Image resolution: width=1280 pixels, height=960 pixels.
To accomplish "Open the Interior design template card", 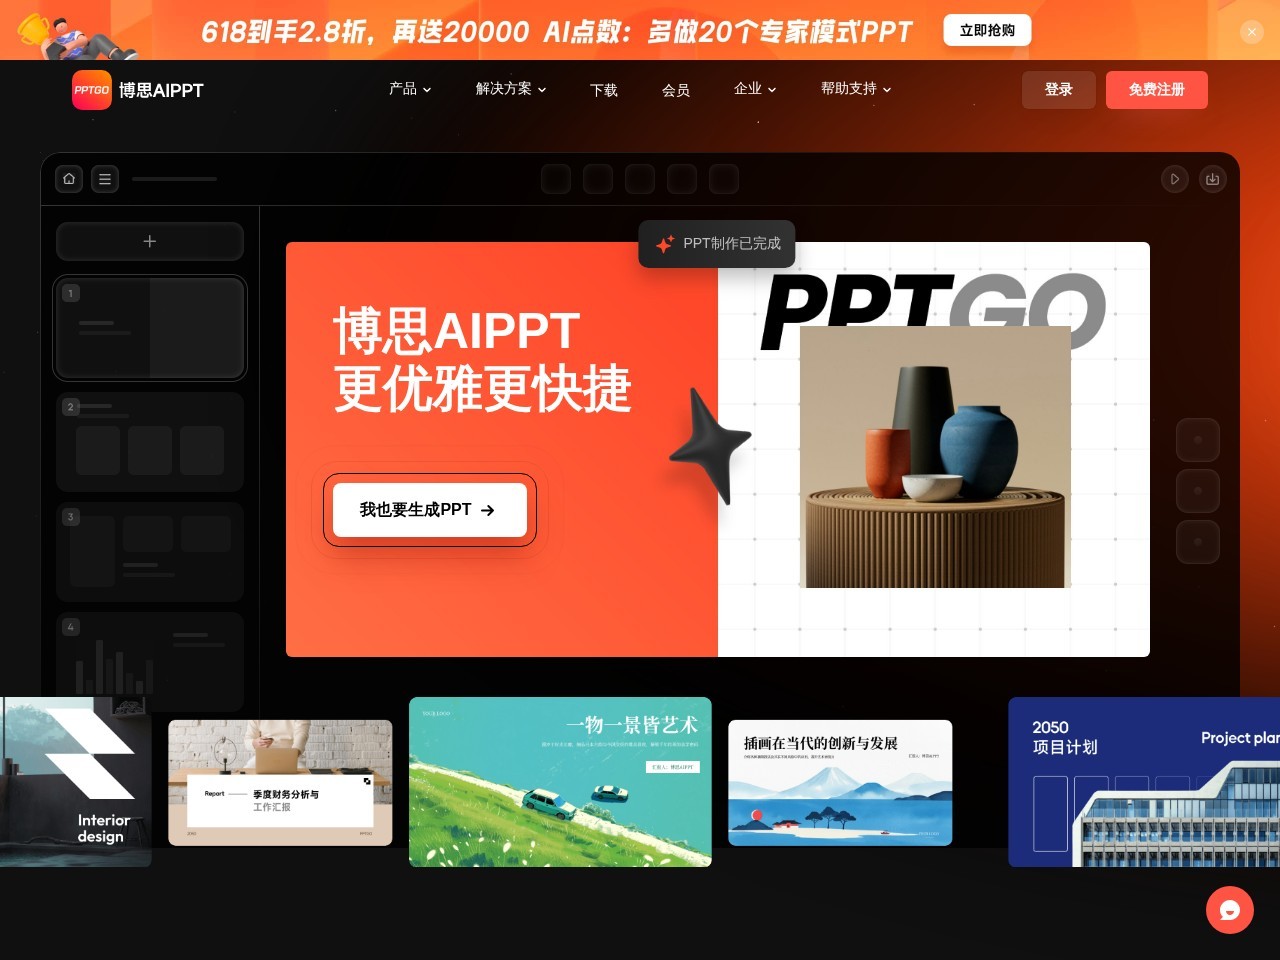I will coord(76,782).
